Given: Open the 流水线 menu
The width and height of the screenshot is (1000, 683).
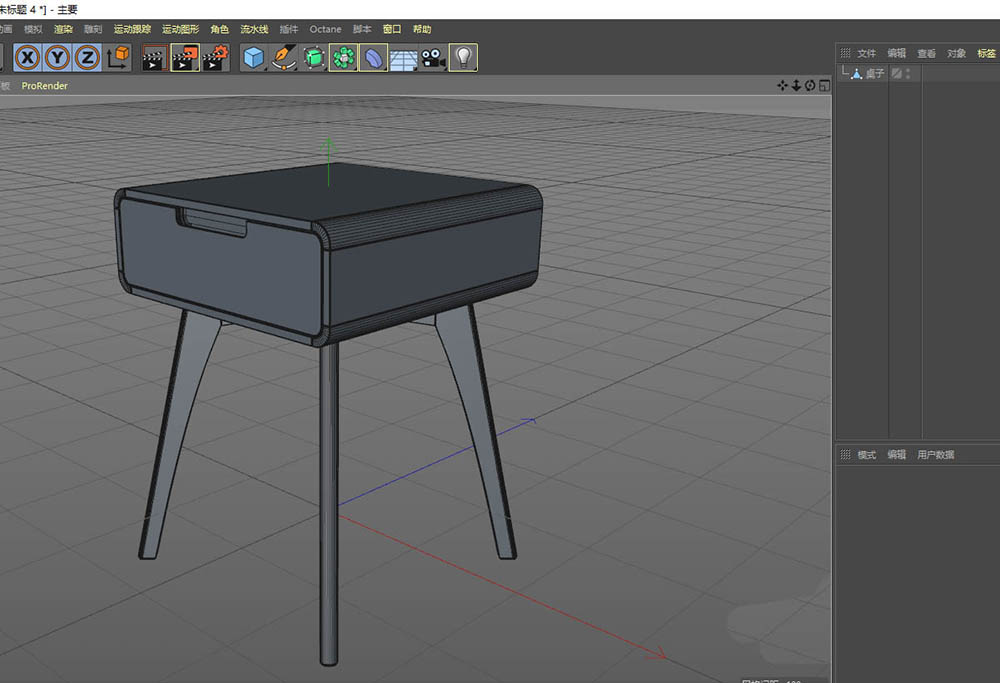Looking at the screenshot, I should tap(254, 29).
